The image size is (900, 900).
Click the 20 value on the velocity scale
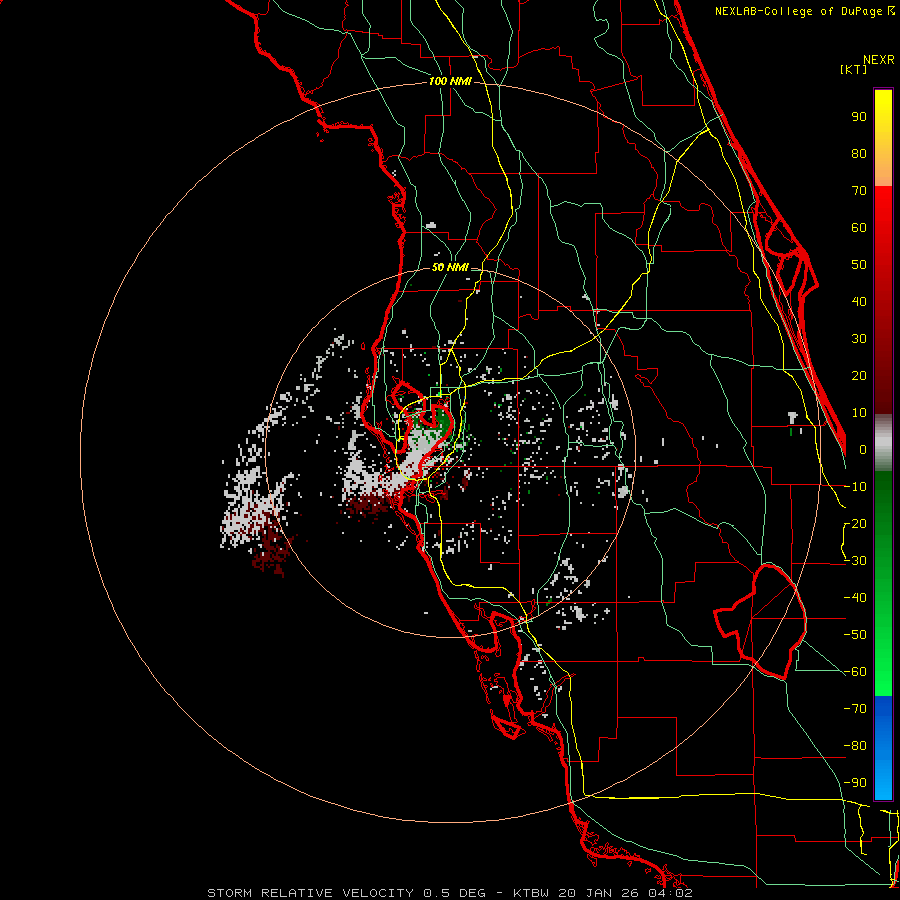coord(859,375)
